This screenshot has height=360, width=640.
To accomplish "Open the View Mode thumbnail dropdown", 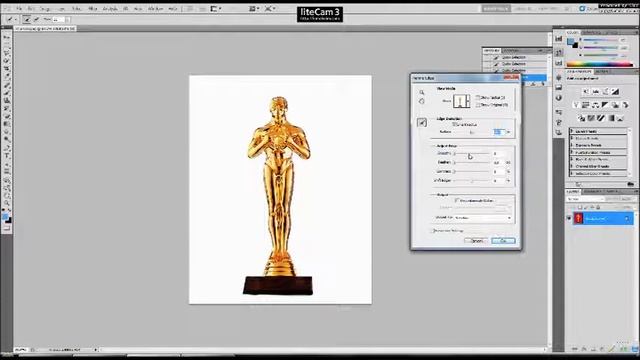I will pos(462,101).
